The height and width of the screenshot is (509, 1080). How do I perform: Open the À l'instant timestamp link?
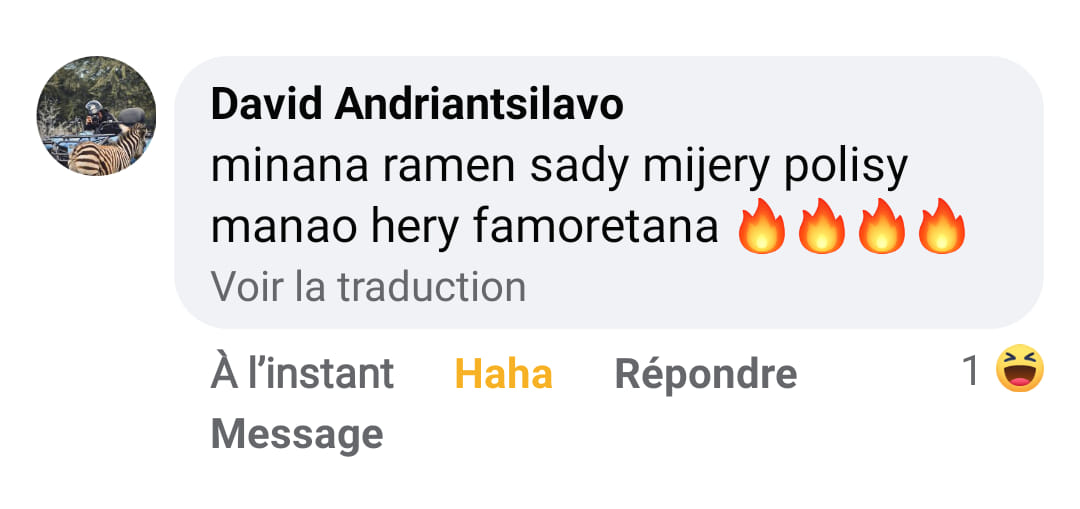click(x=302, y=373)
